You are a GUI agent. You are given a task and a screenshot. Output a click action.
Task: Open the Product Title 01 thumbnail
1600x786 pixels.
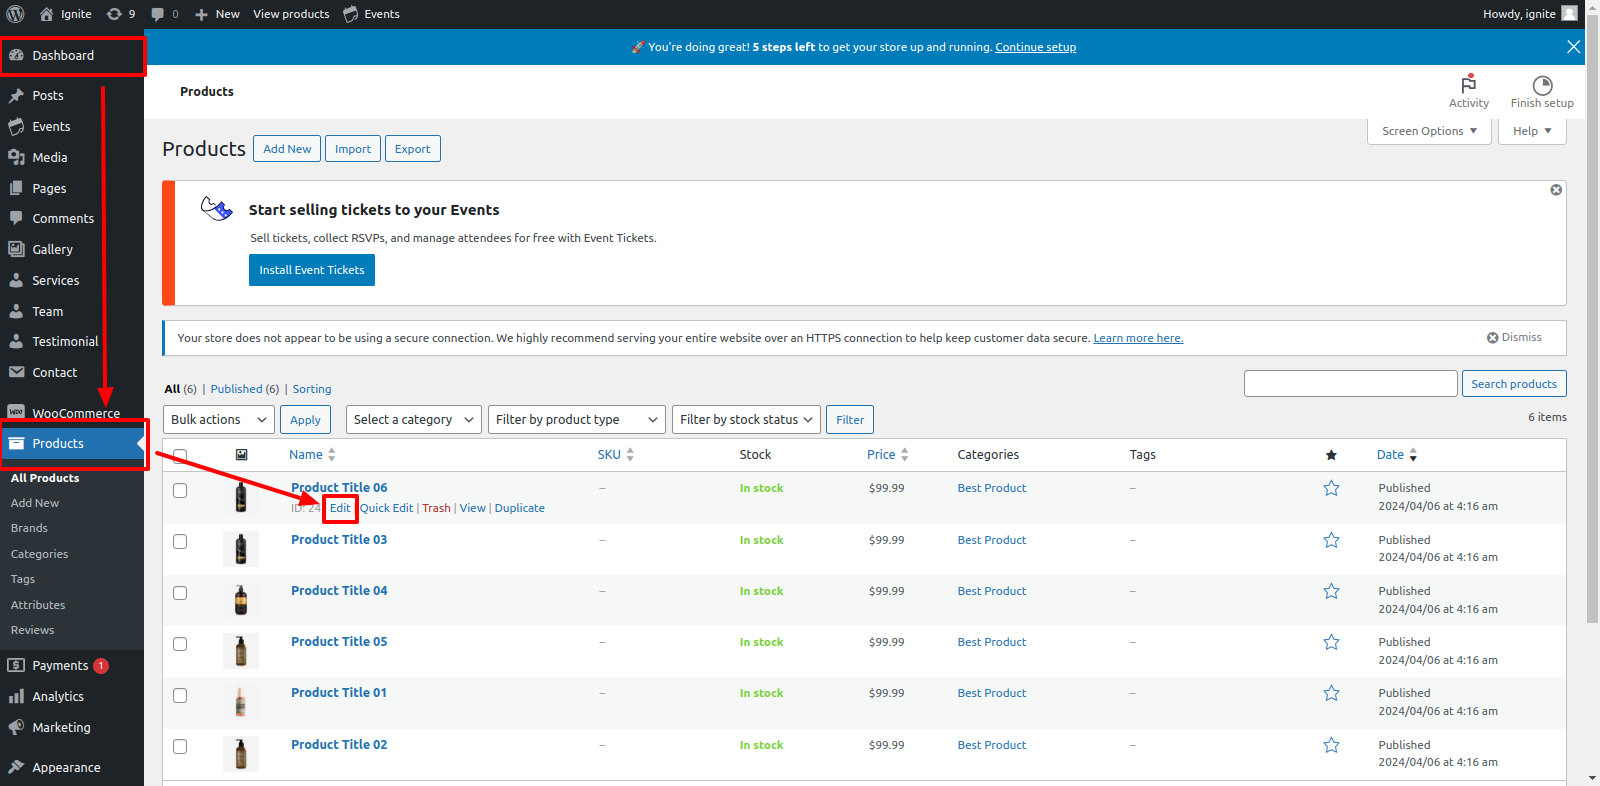point(241,702)
